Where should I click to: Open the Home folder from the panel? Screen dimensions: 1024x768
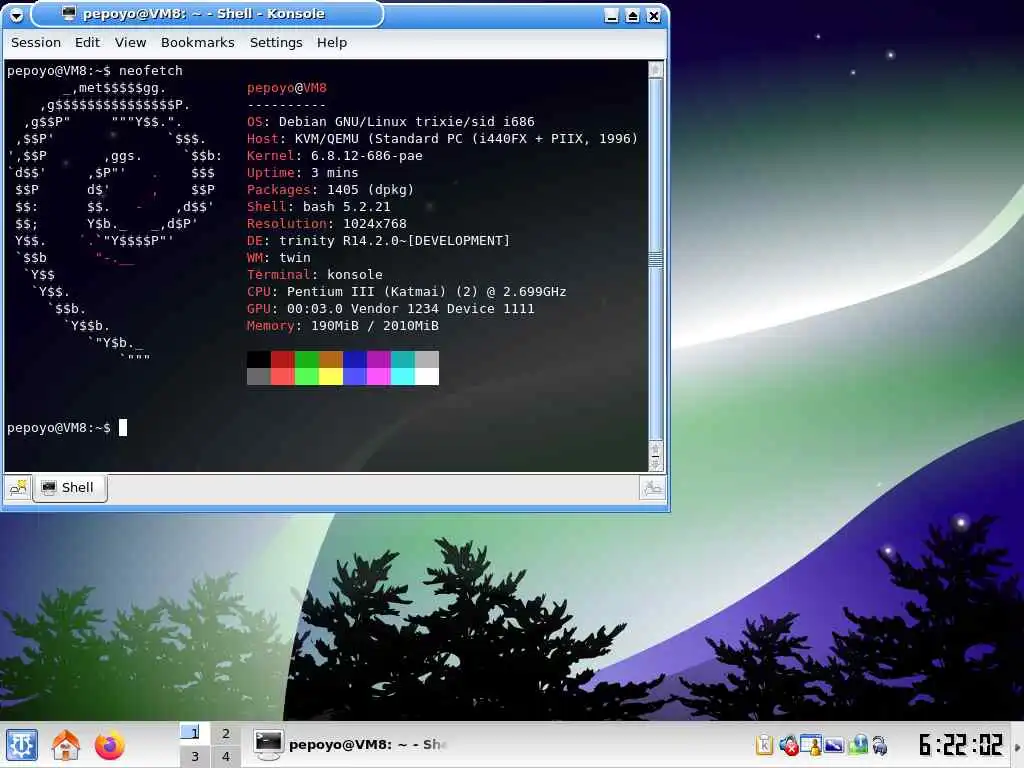65,744
